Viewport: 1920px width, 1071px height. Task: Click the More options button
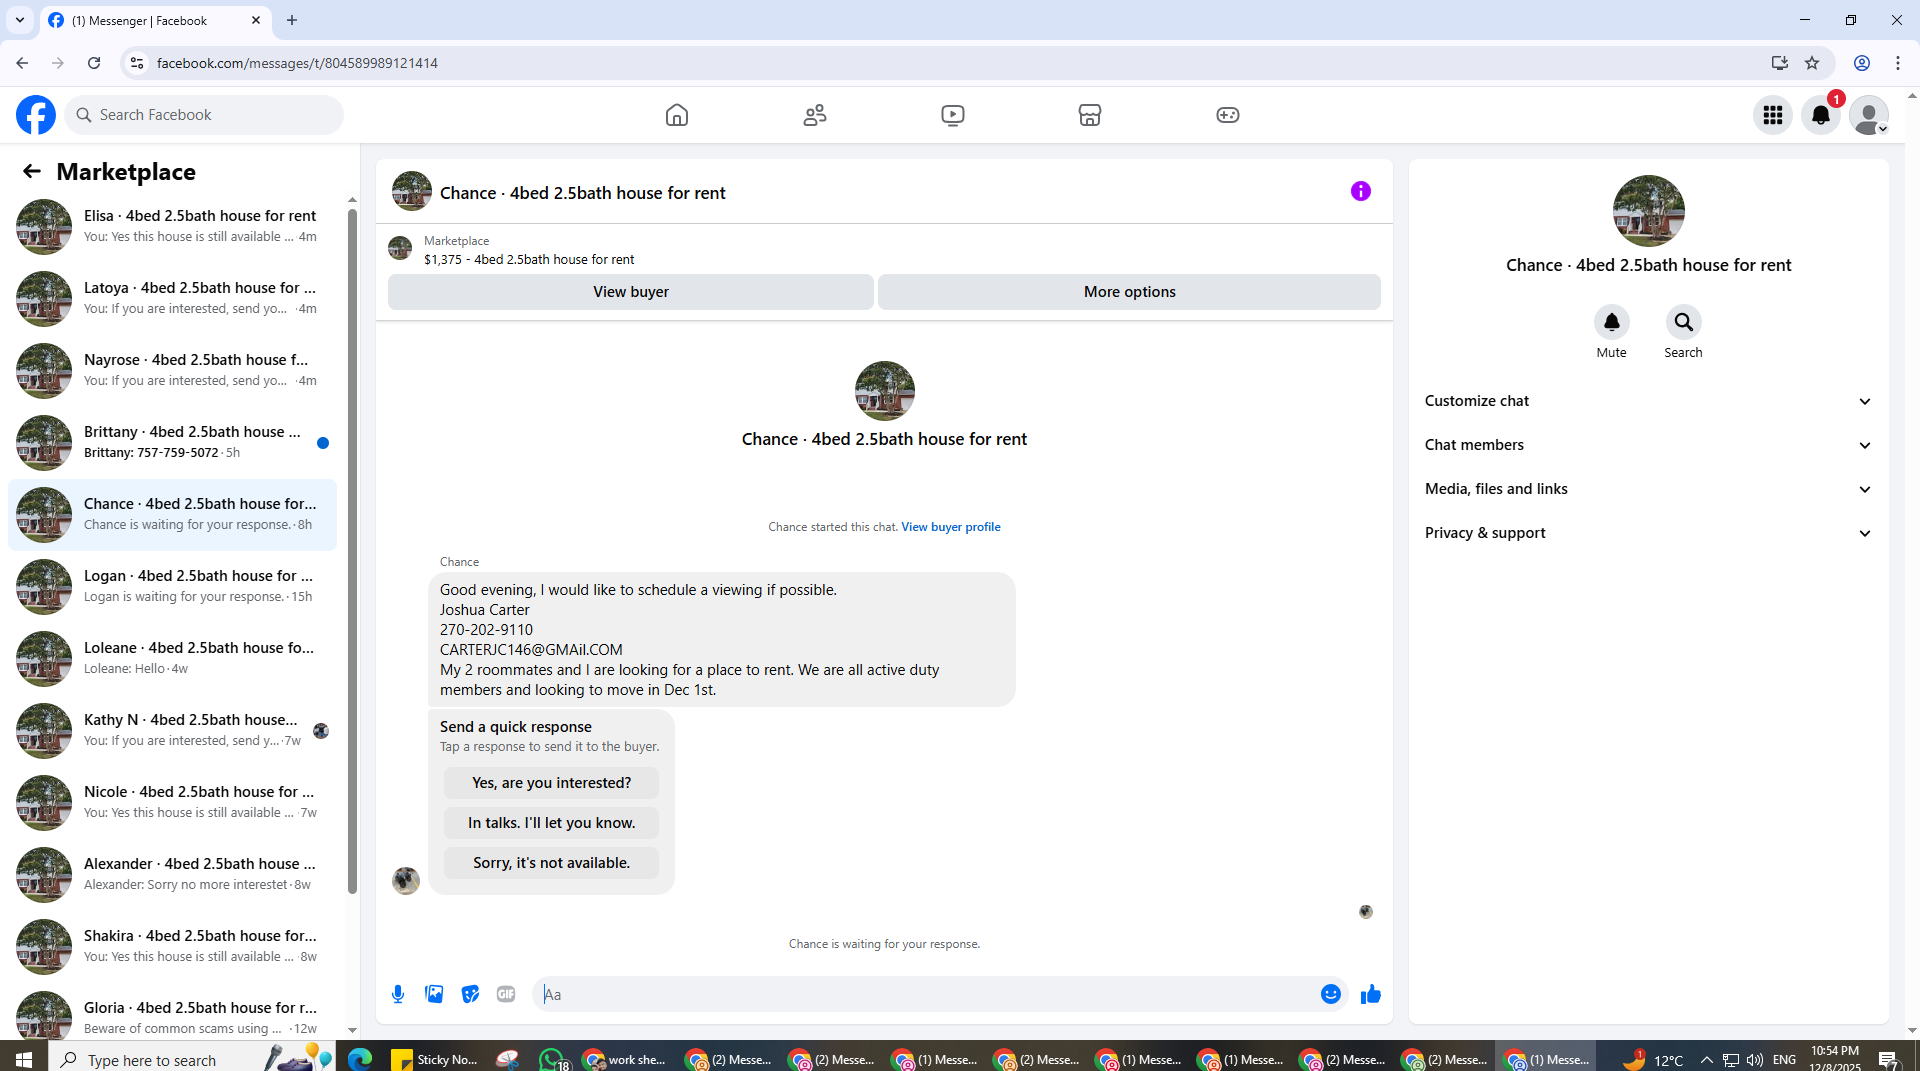[x=1129, y=292]
